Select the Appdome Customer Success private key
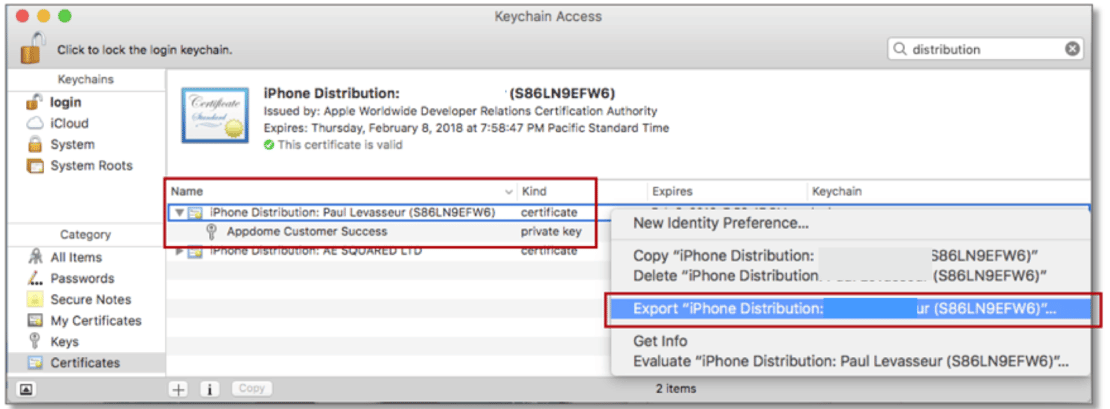This screenshot has height=409, width=1110. point(306,231)
